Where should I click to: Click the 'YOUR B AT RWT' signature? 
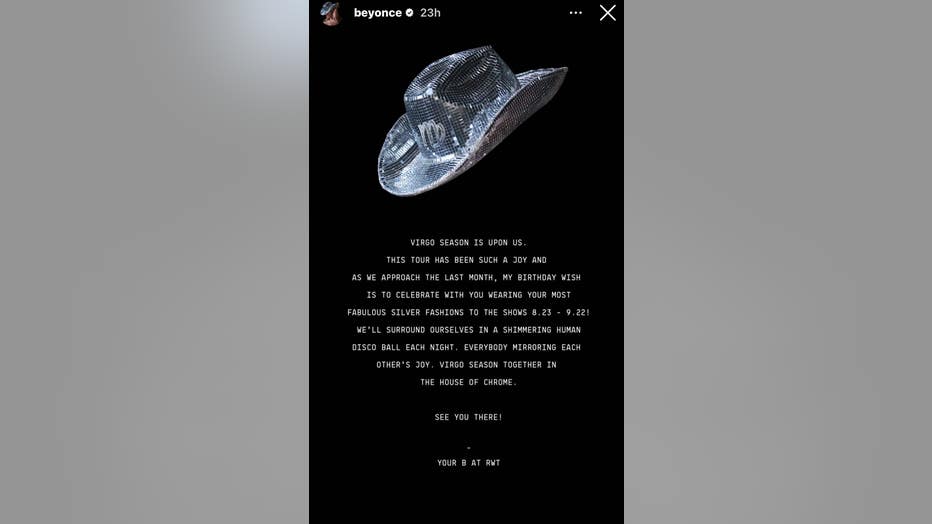click(468, 463)
